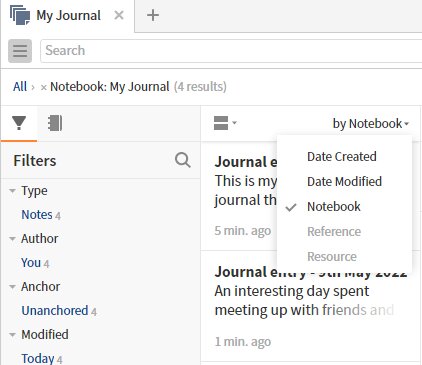Screen dimensions: 422x365
Task: Click the magnifier icon next to Filters
Action: (x=183, y=160)
